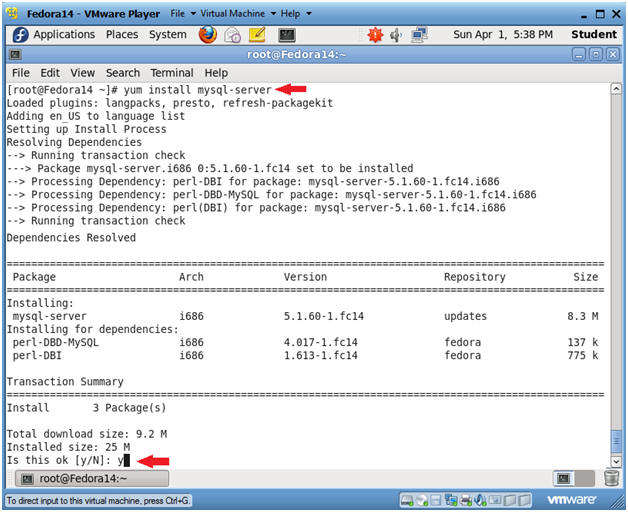Click the VMware floppy status icon

point(436,500)
